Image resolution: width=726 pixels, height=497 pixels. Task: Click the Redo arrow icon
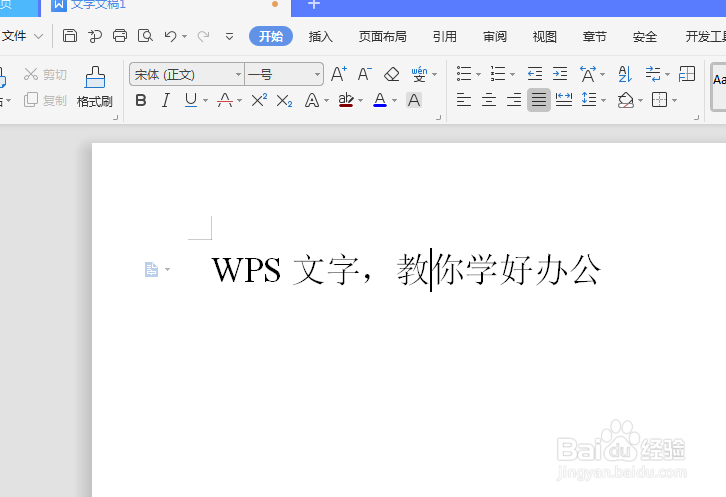tap(203, 36)
